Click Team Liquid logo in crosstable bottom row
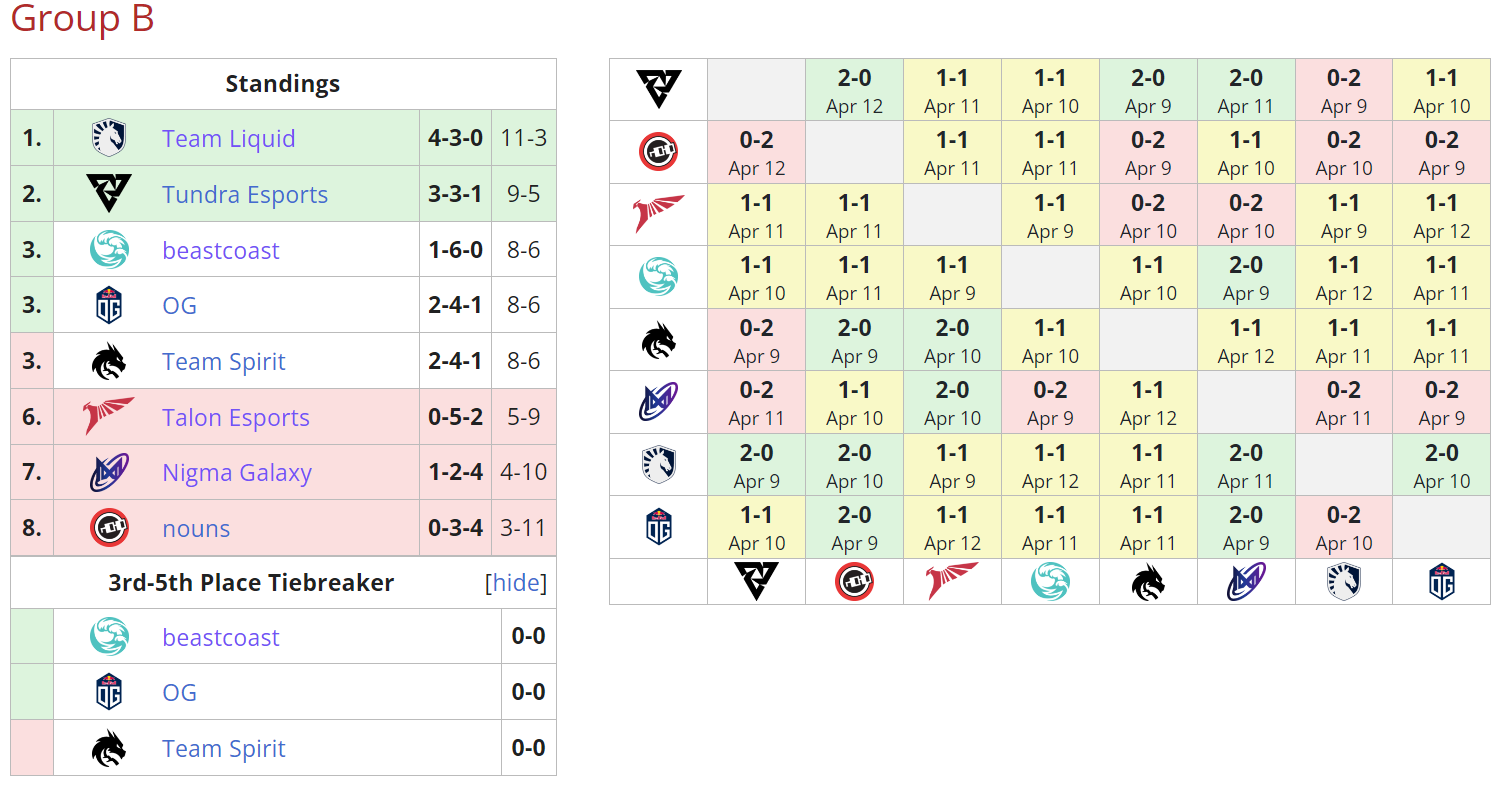Viewport: 1497px width, 787px height. pyautogui.click(x=1343, y=582)
